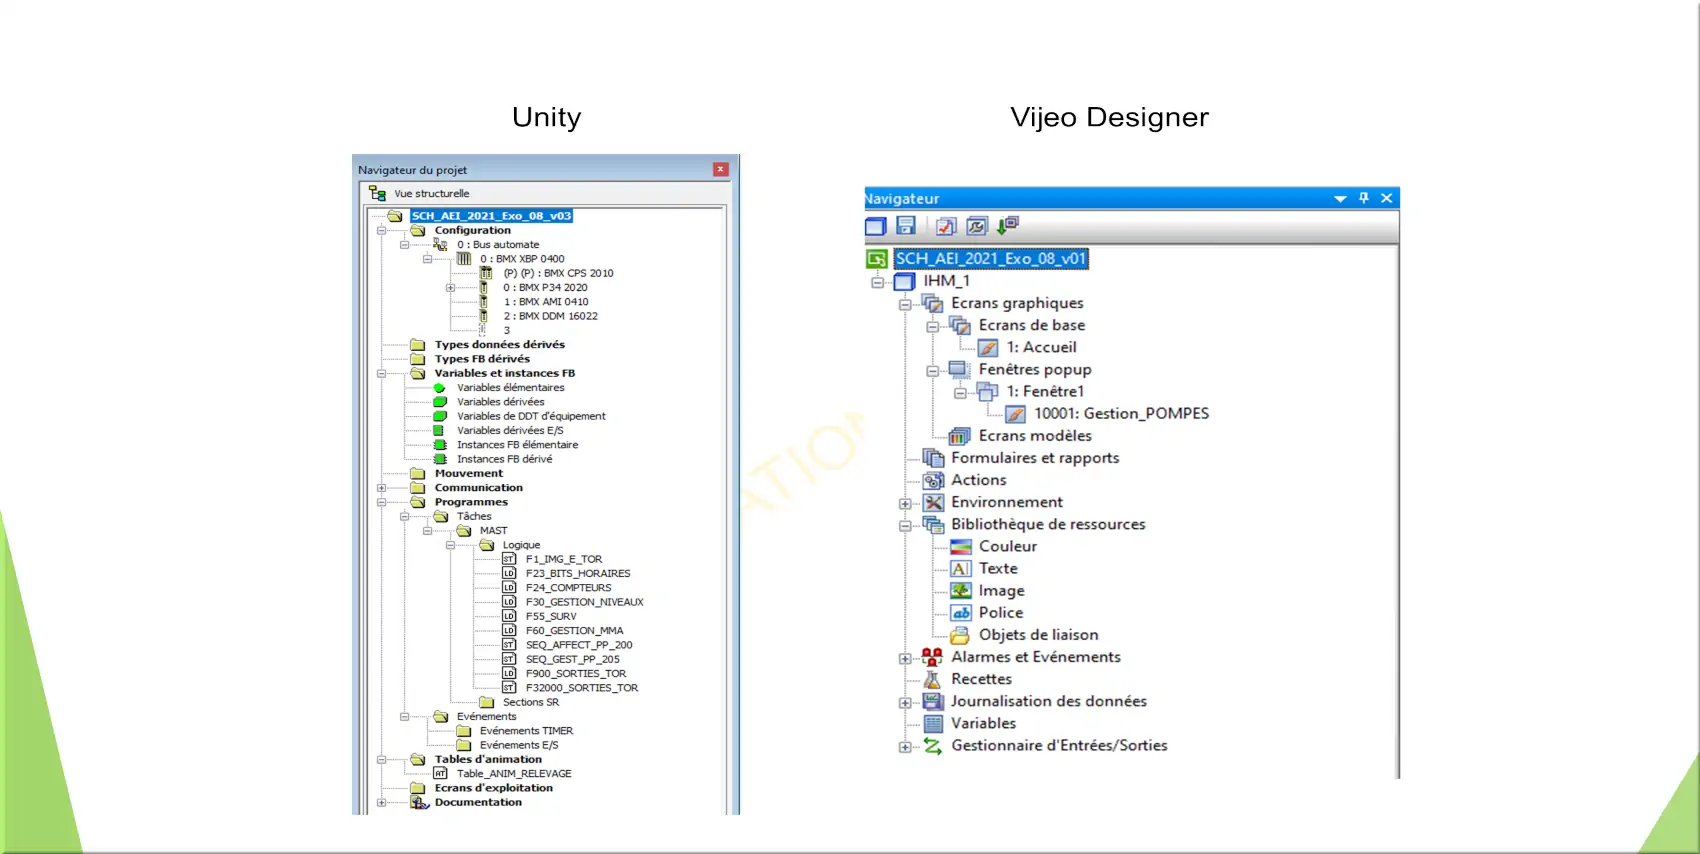Select project SCH_AEI_2021_Exo_08_v03 in Unity
The height and width of the screenshot is (854, 1700).
[491, 216]
